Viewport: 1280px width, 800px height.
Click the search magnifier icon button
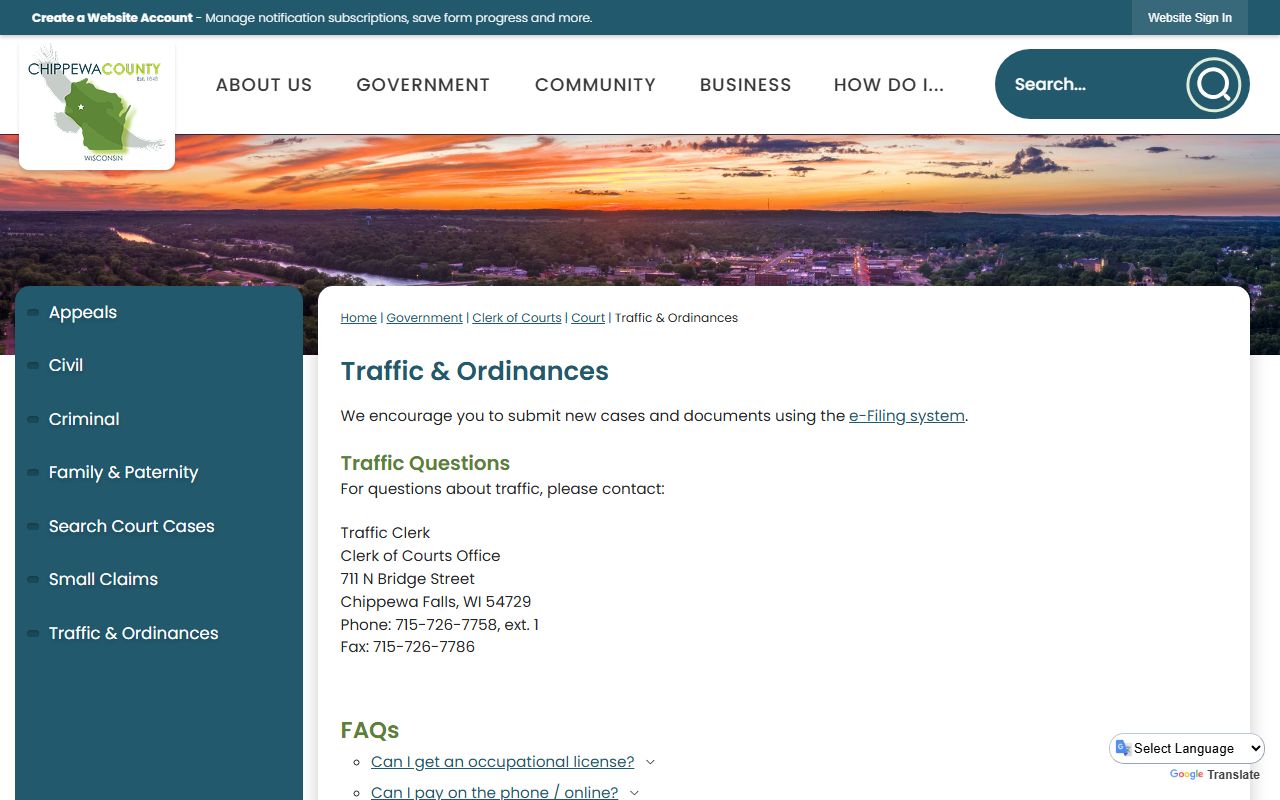pyautogui.click(x=1213, y=84)
